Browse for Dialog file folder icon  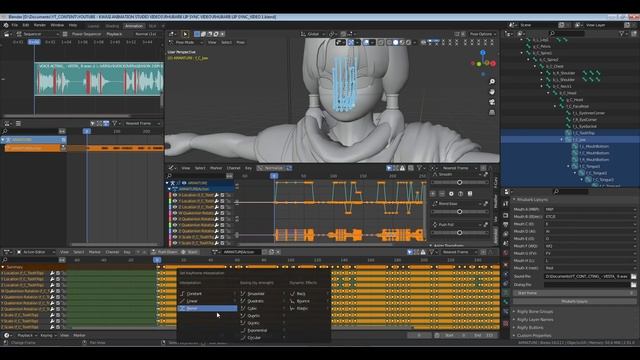tap(633, 284)
